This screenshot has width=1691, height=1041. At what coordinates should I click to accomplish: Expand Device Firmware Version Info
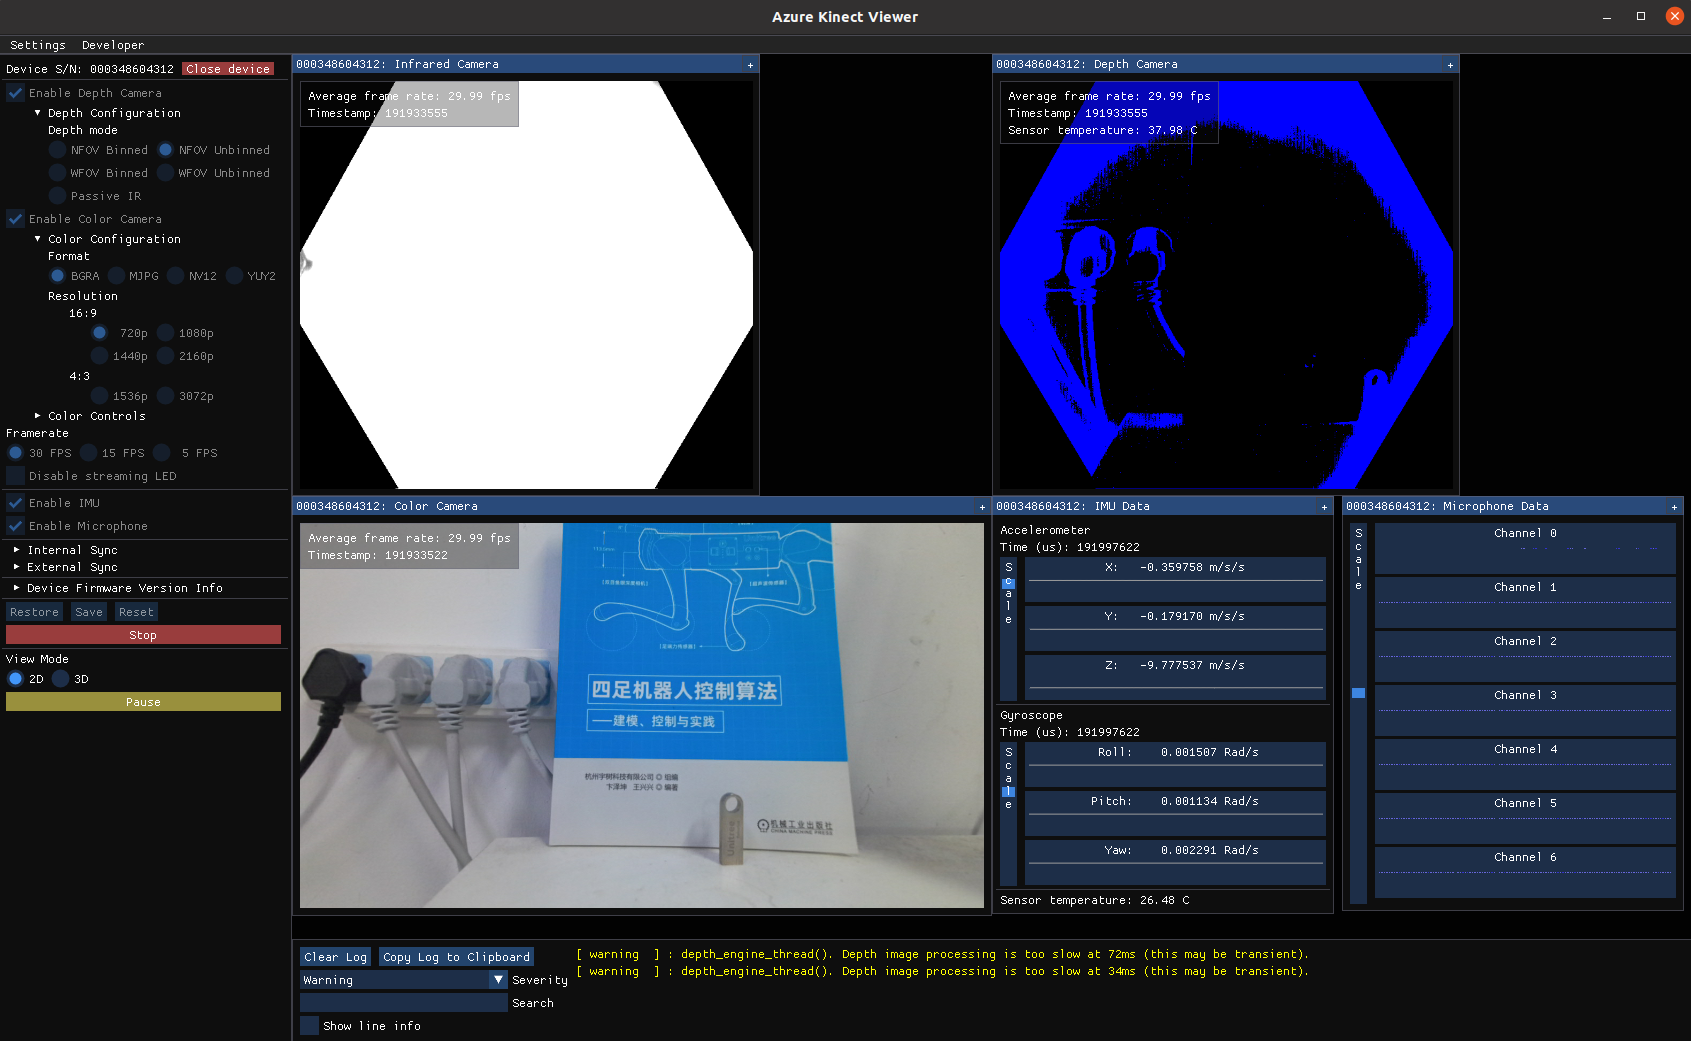[16, 588]
